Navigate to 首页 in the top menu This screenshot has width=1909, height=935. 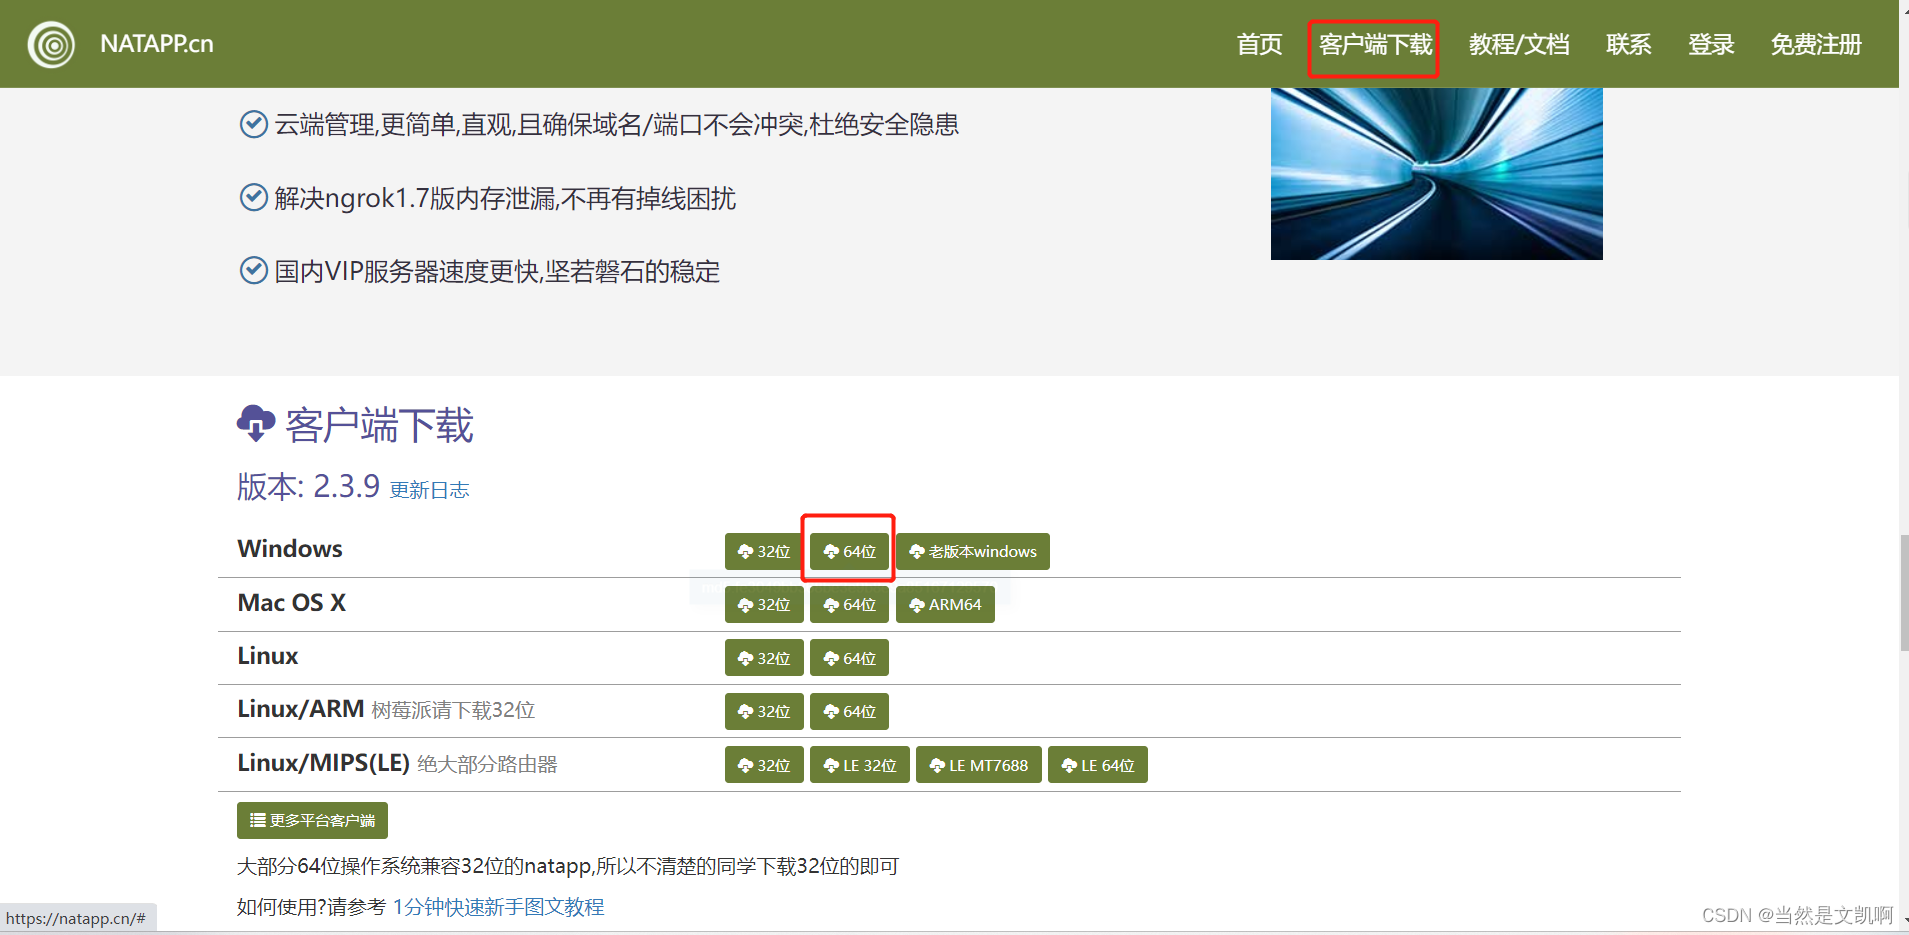pyautogui.click(x=1258, y=44)
